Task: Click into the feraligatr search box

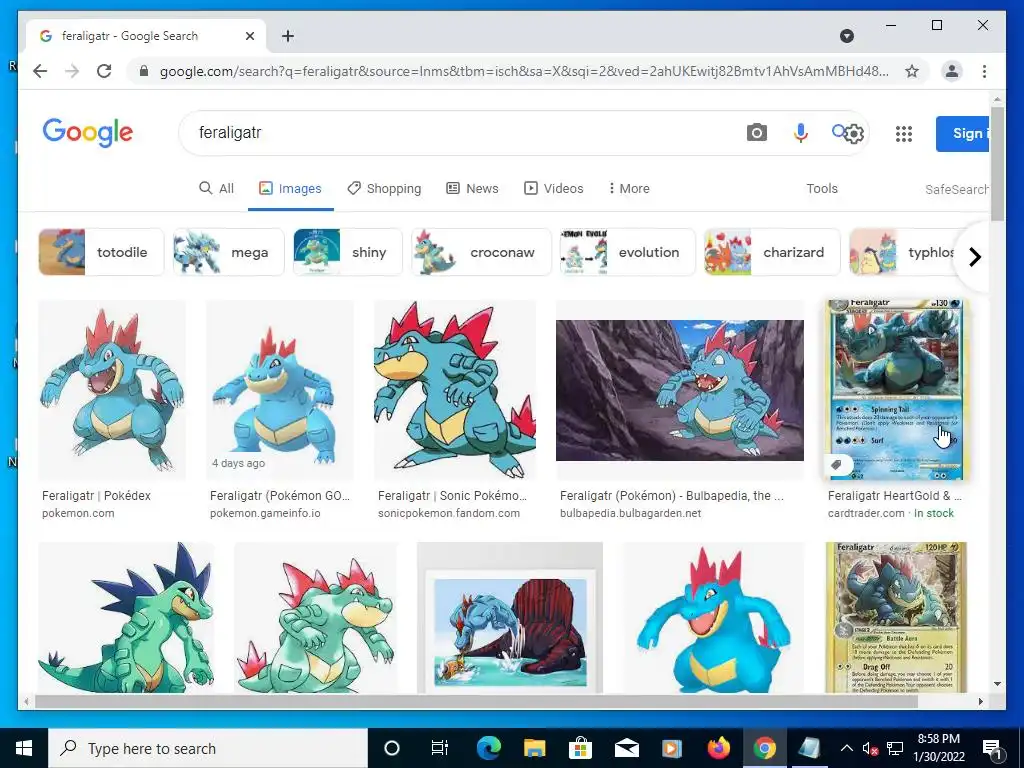Action: coord(457,133)
